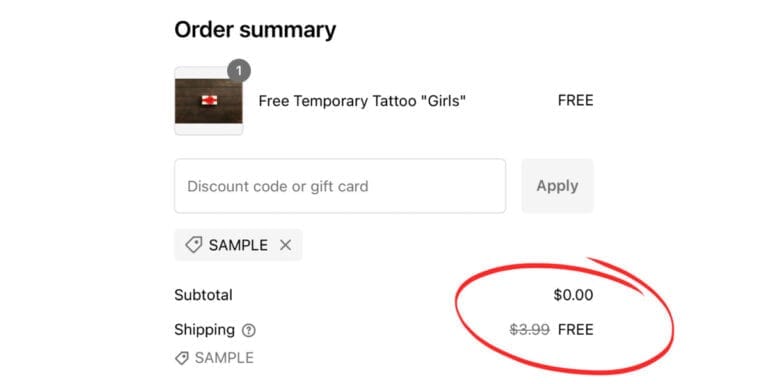
Task: Click the crossed-out $3.99 shipping price
Action: [529, 330]
